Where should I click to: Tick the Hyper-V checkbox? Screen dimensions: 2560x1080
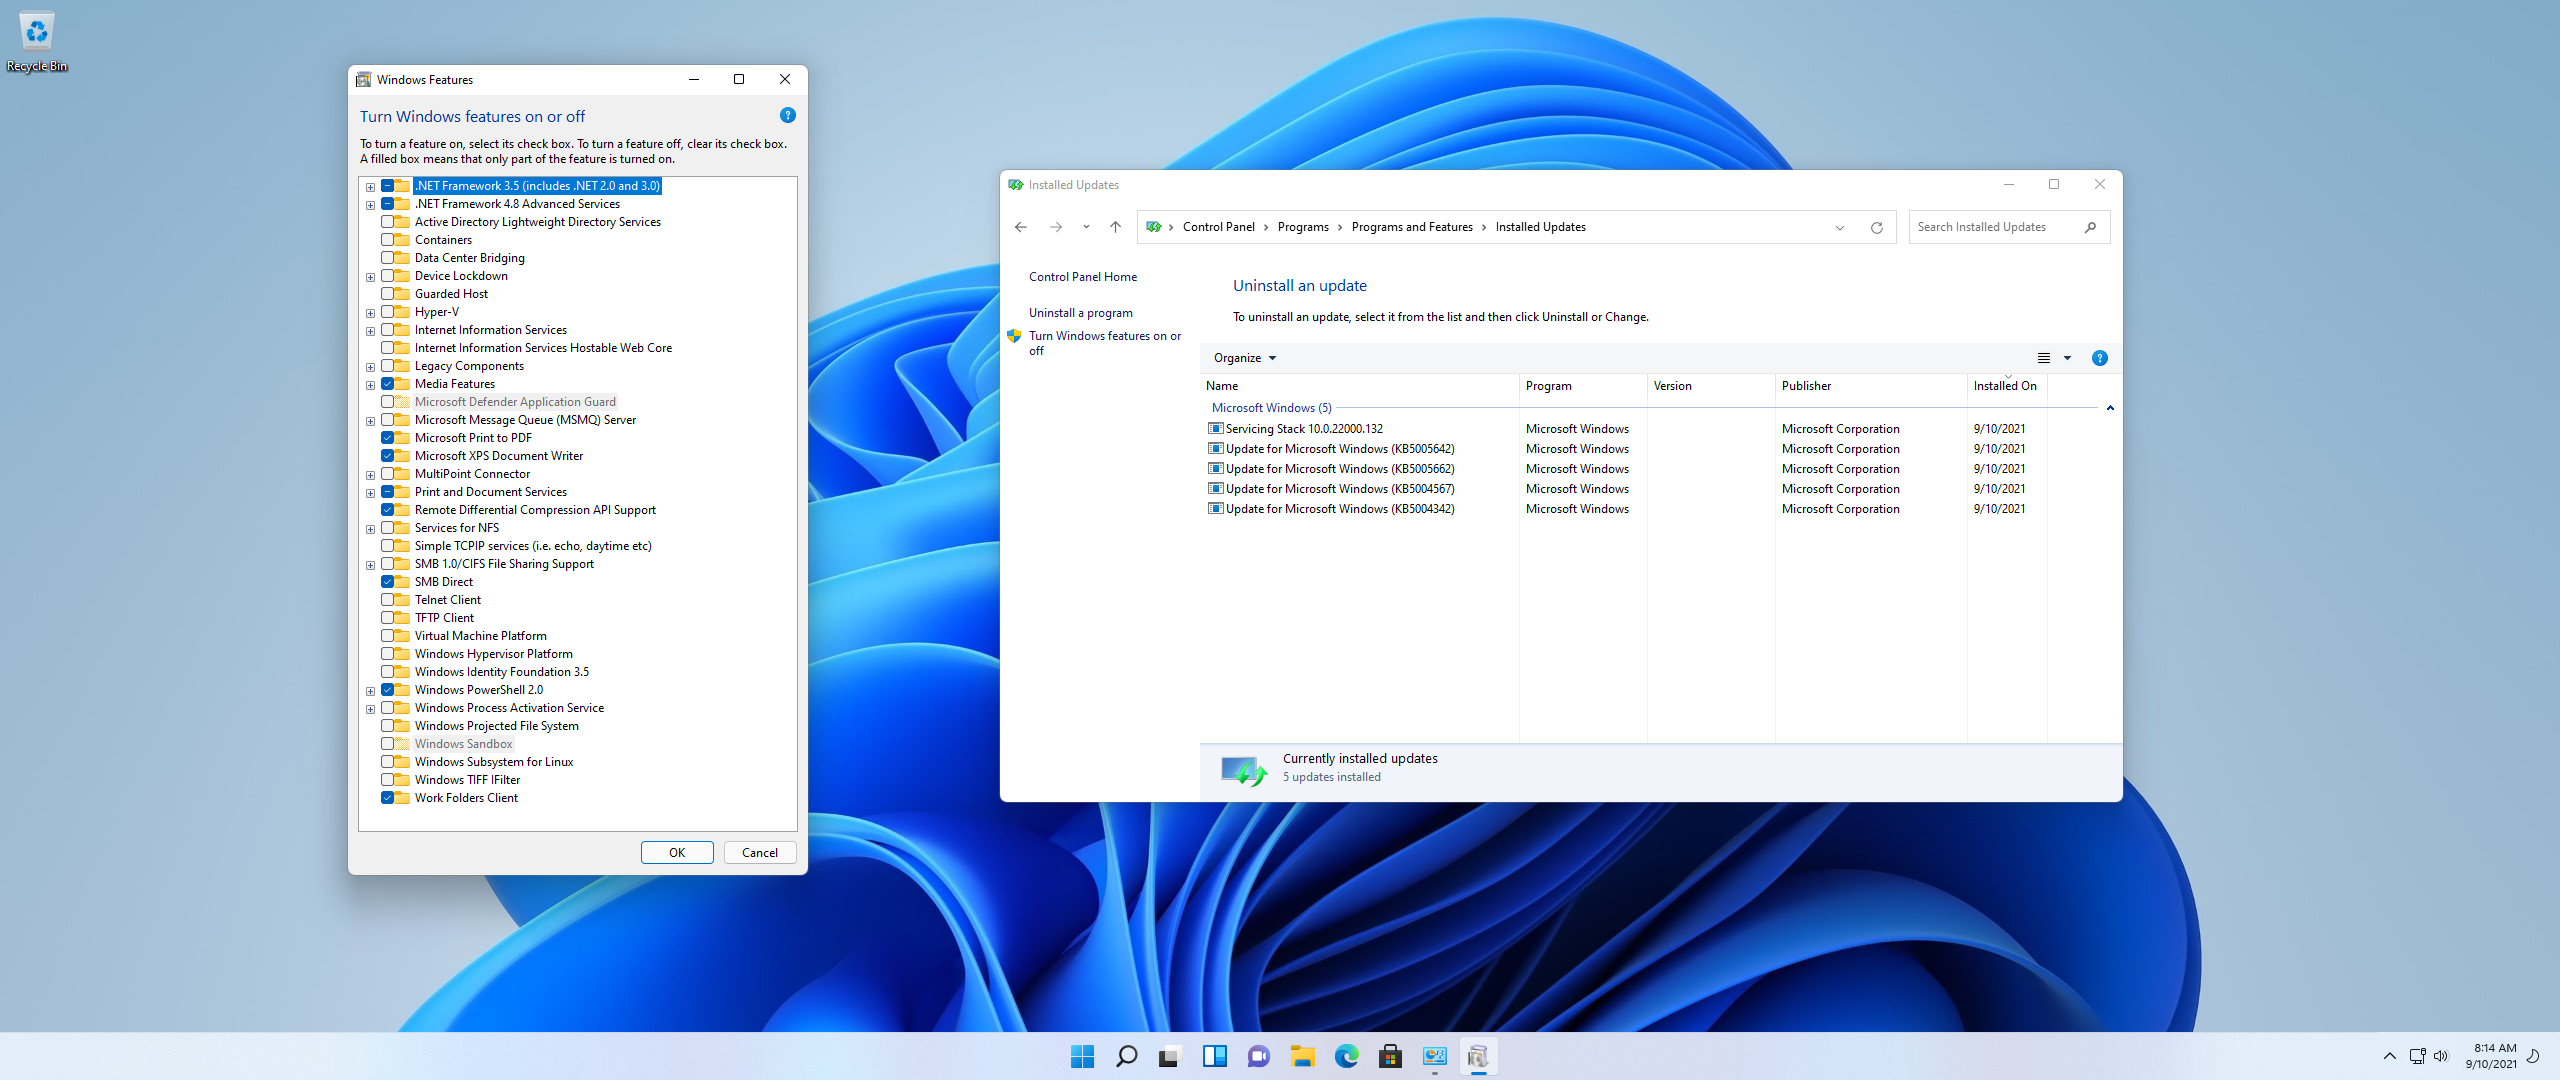coord(387,312)
